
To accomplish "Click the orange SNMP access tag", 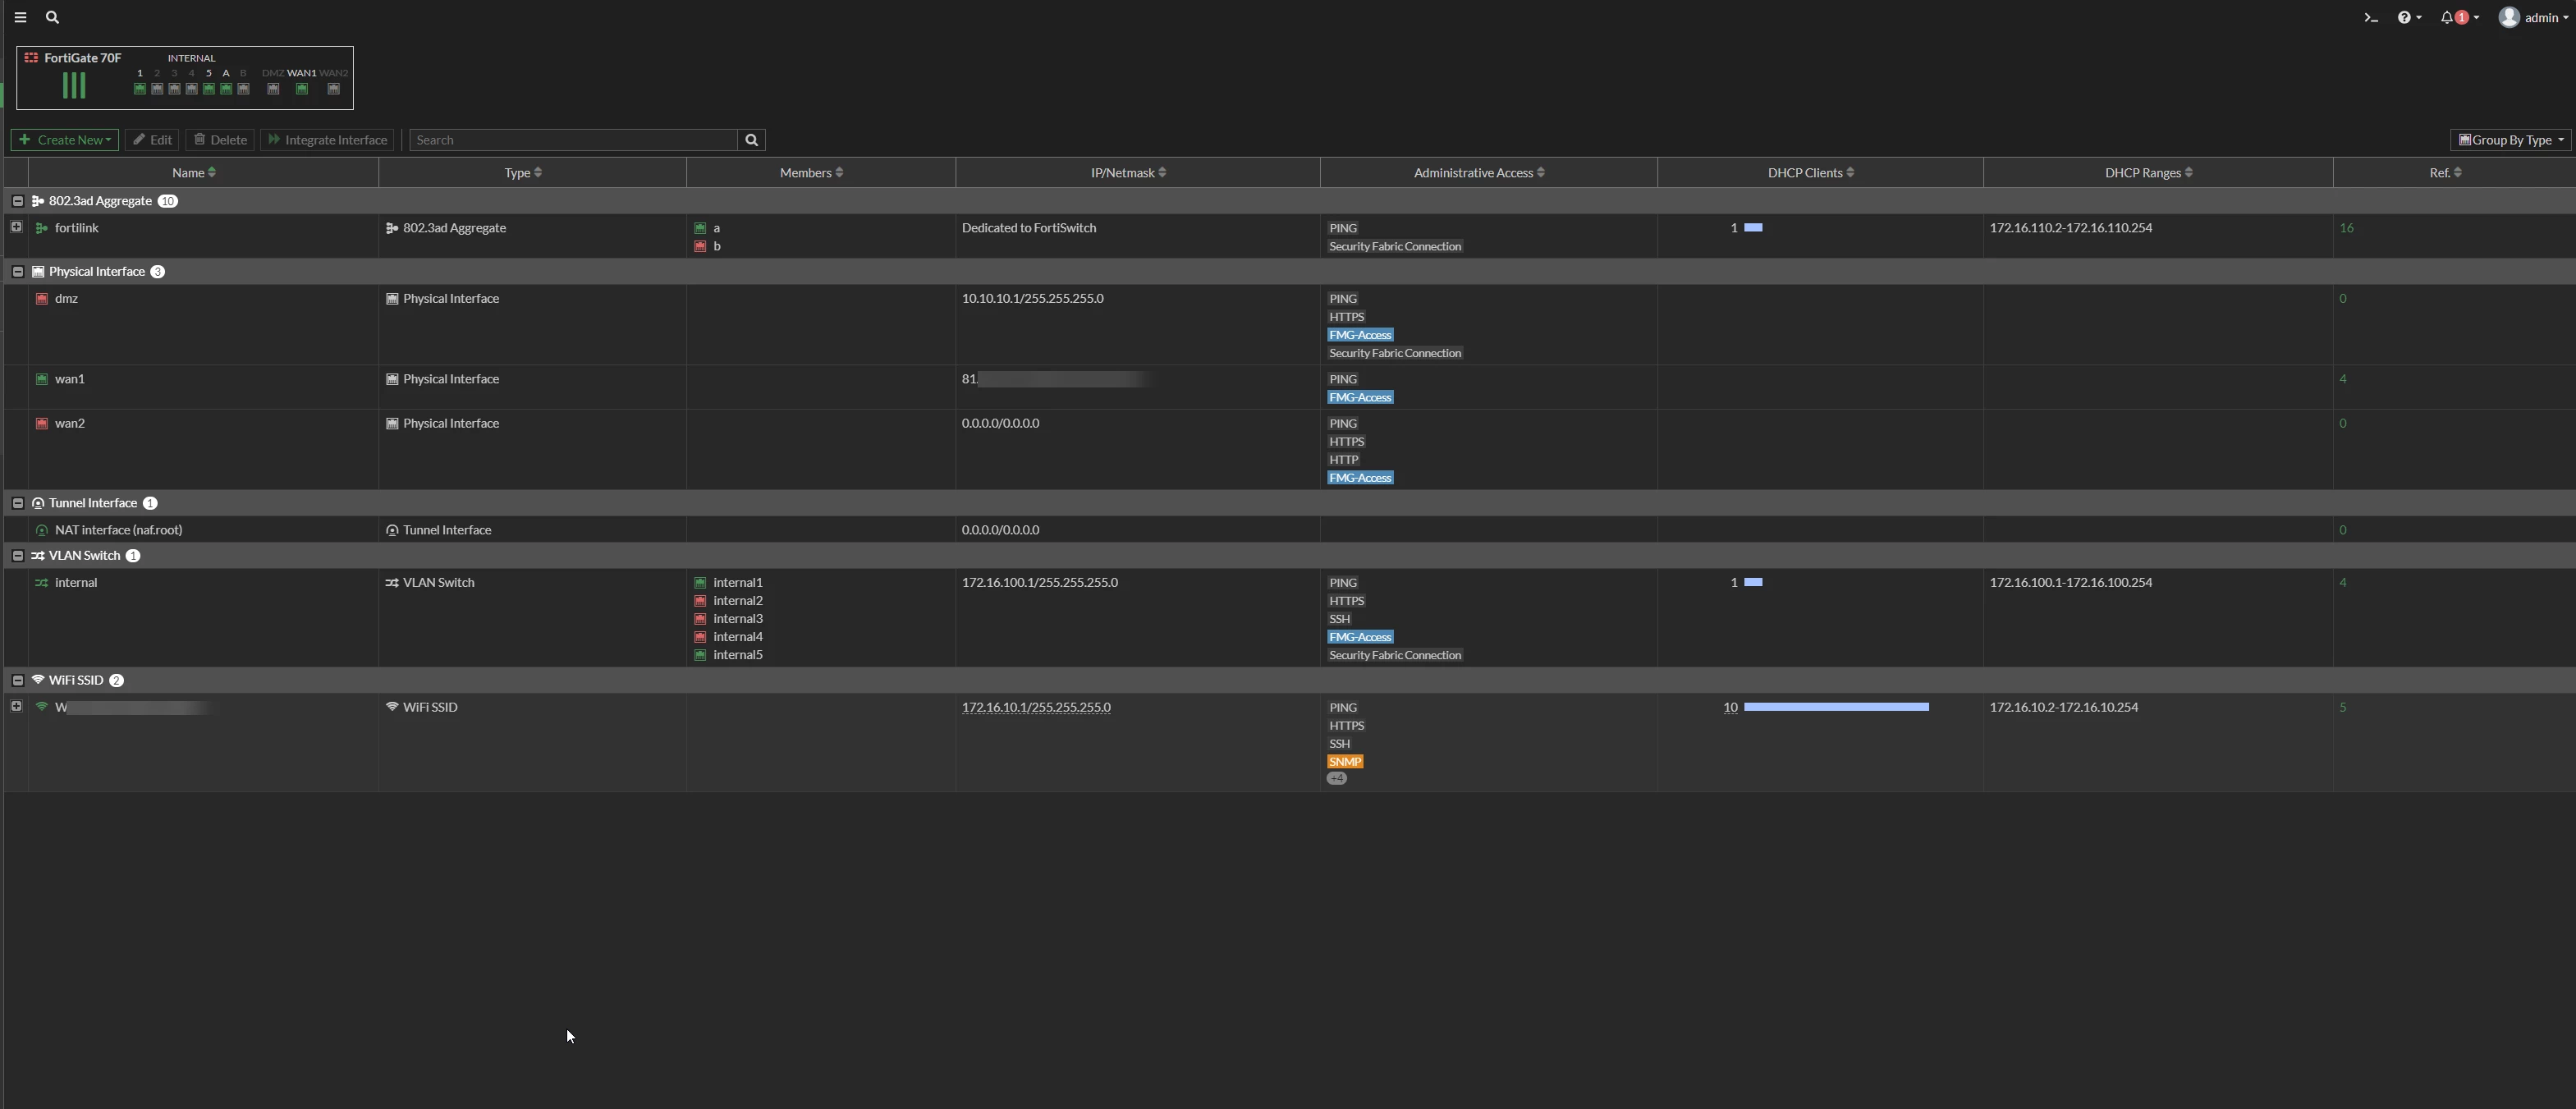I will click(x=1345, y=762).
